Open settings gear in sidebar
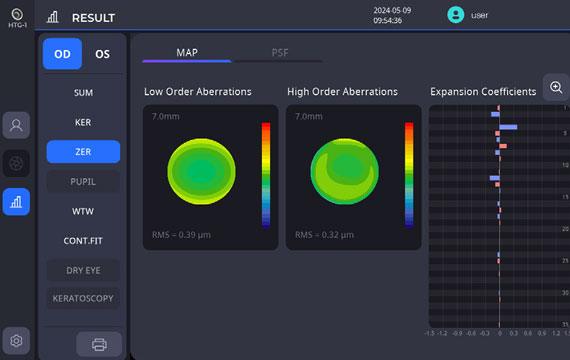Viewport: 570px width, 360px height. (x=16, y=341)
